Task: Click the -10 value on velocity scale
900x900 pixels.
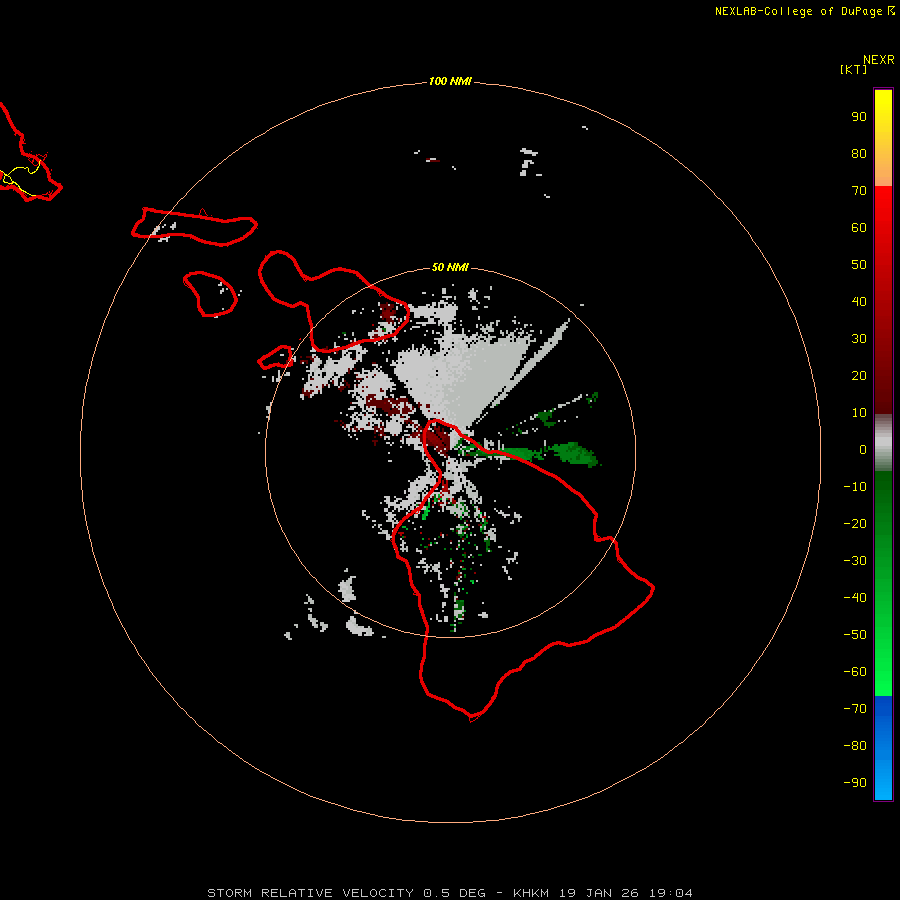Action: [855, 487]
